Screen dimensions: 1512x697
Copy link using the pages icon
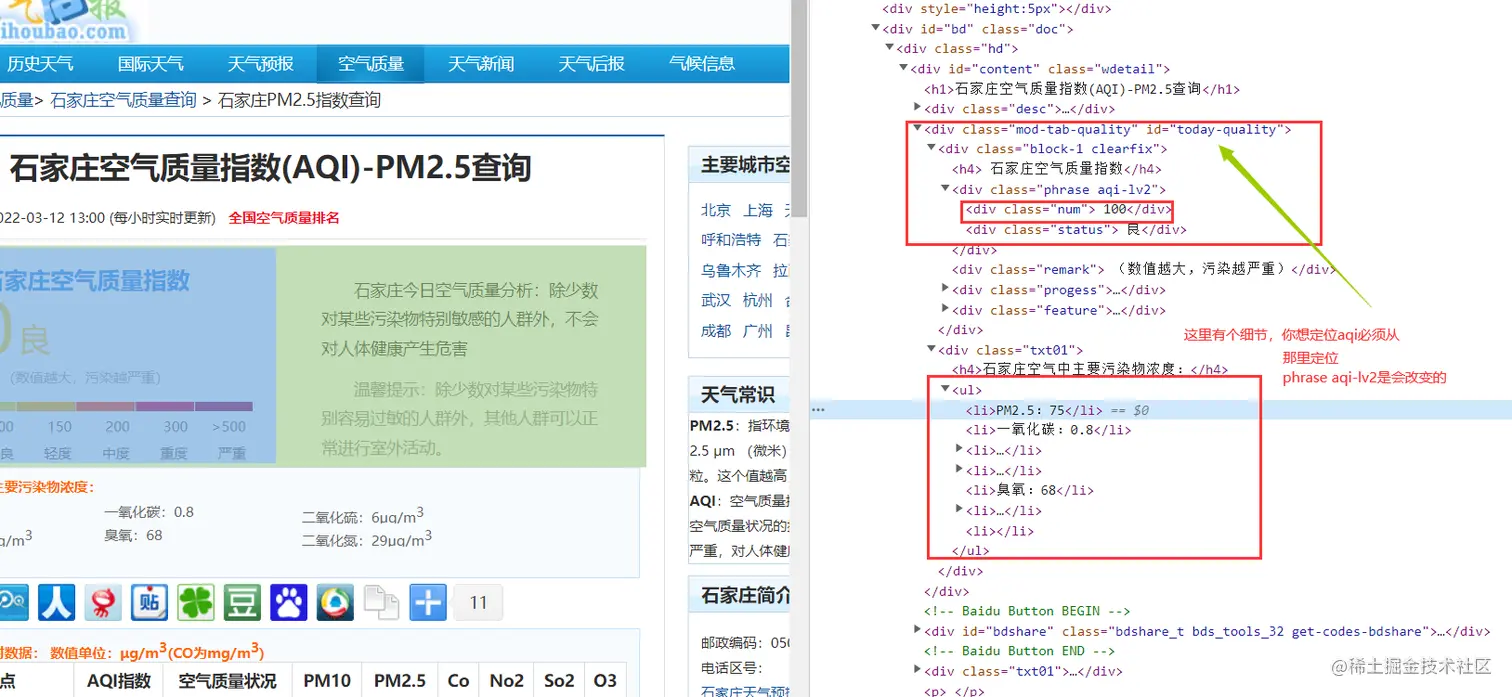[x=381, y=602]
